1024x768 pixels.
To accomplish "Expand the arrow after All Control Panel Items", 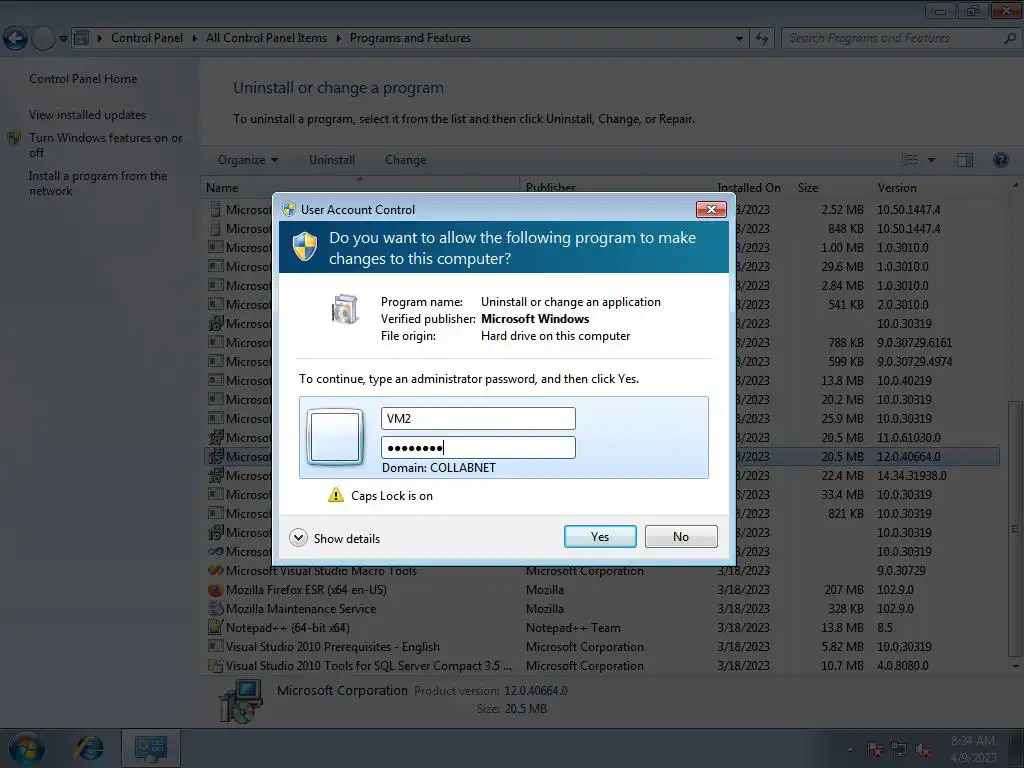I will pyautogui.click(x=338, y=39).
